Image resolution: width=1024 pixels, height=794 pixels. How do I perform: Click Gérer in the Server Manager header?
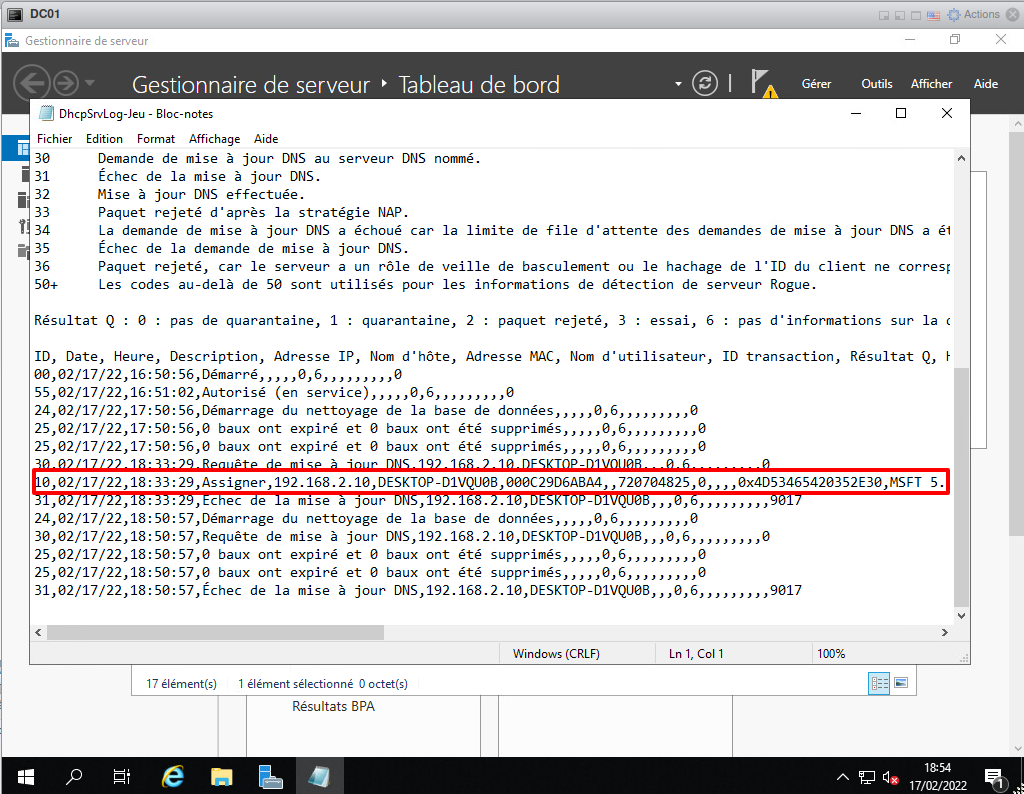(816, 84)
